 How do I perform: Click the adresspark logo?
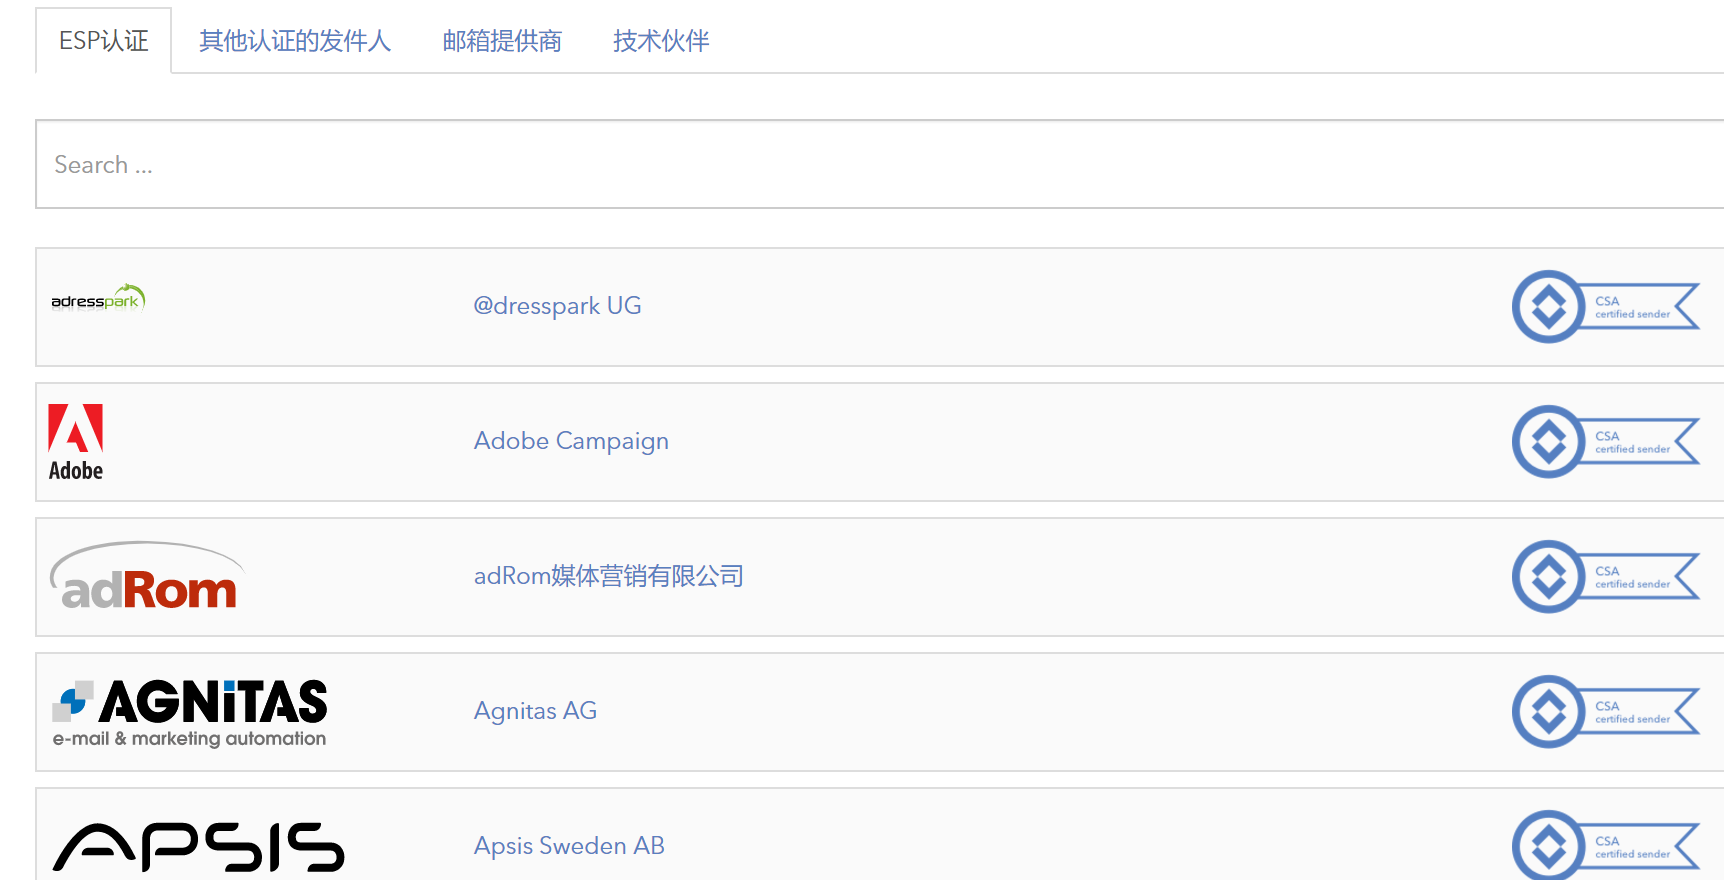(x=98, y=299)
